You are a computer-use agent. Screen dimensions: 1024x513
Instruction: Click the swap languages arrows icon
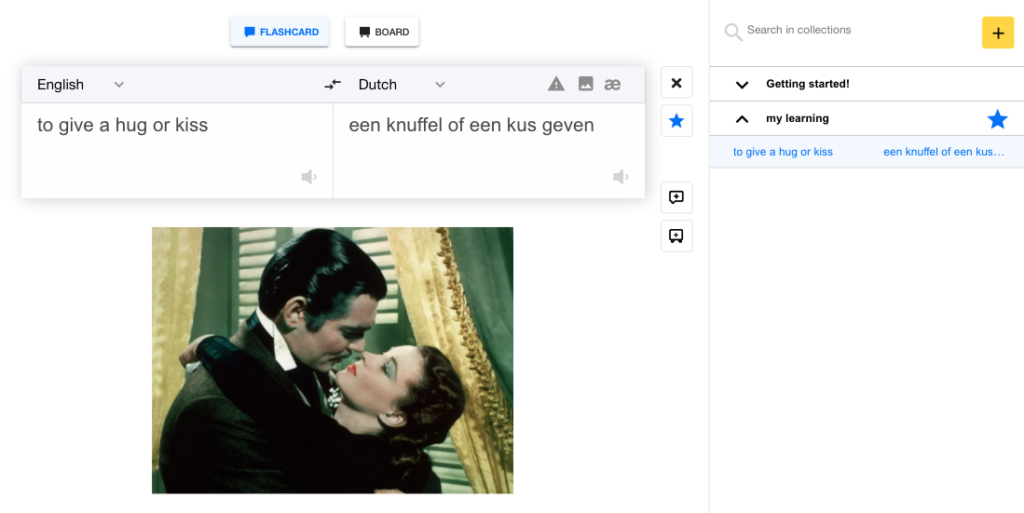[x=333, y=85]
